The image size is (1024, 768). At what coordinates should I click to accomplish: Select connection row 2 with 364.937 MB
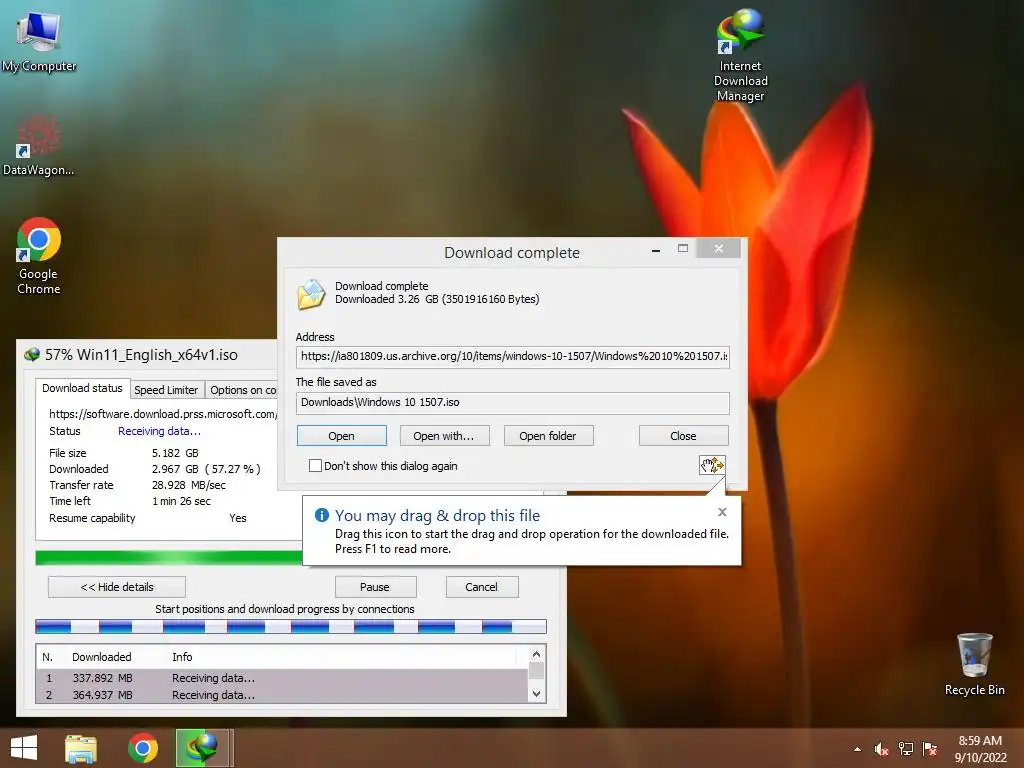pos(282,695)
